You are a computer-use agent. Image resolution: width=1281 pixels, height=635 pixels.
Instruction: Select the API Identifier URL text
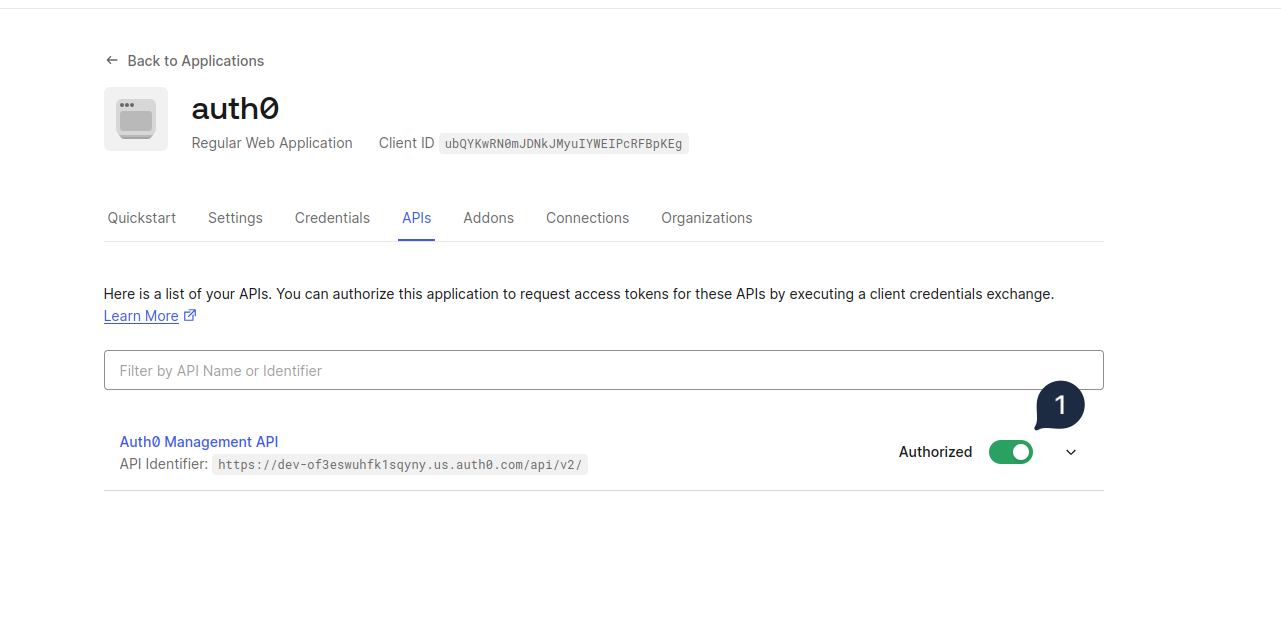point(400,465)
